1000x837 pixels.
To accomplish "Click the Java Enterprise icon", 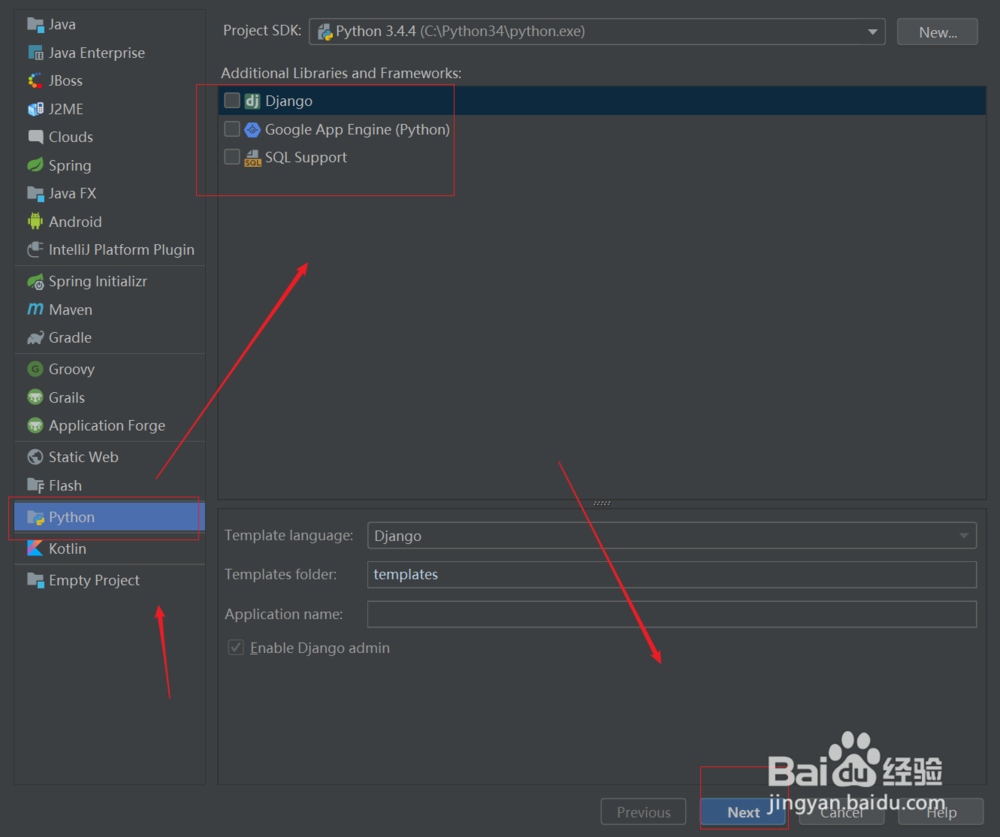I will (x=35, y=52).
